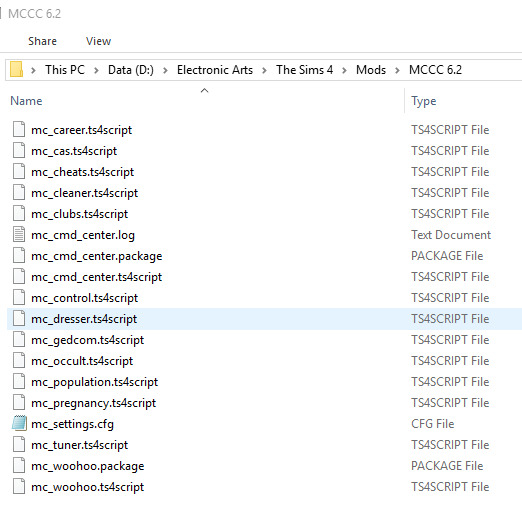Image resolution: width=522 pixels, height=515 pixels.
Task: Select file name mc_career.ts4script
Action: 82,130
